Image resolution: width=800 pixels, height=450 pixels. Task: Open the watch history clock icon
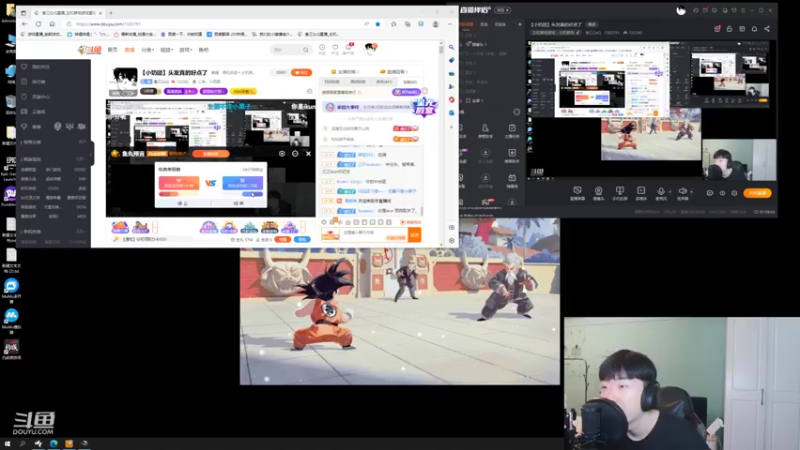click(322, 47)
